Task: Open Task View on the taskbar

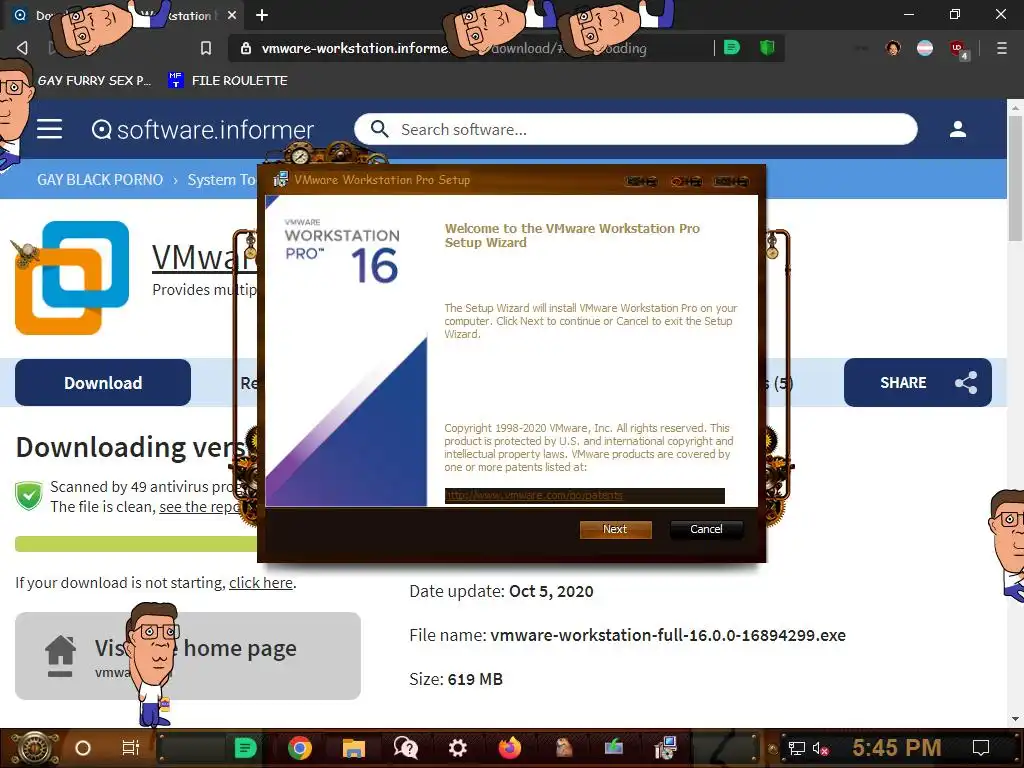Action: point(131,748)
